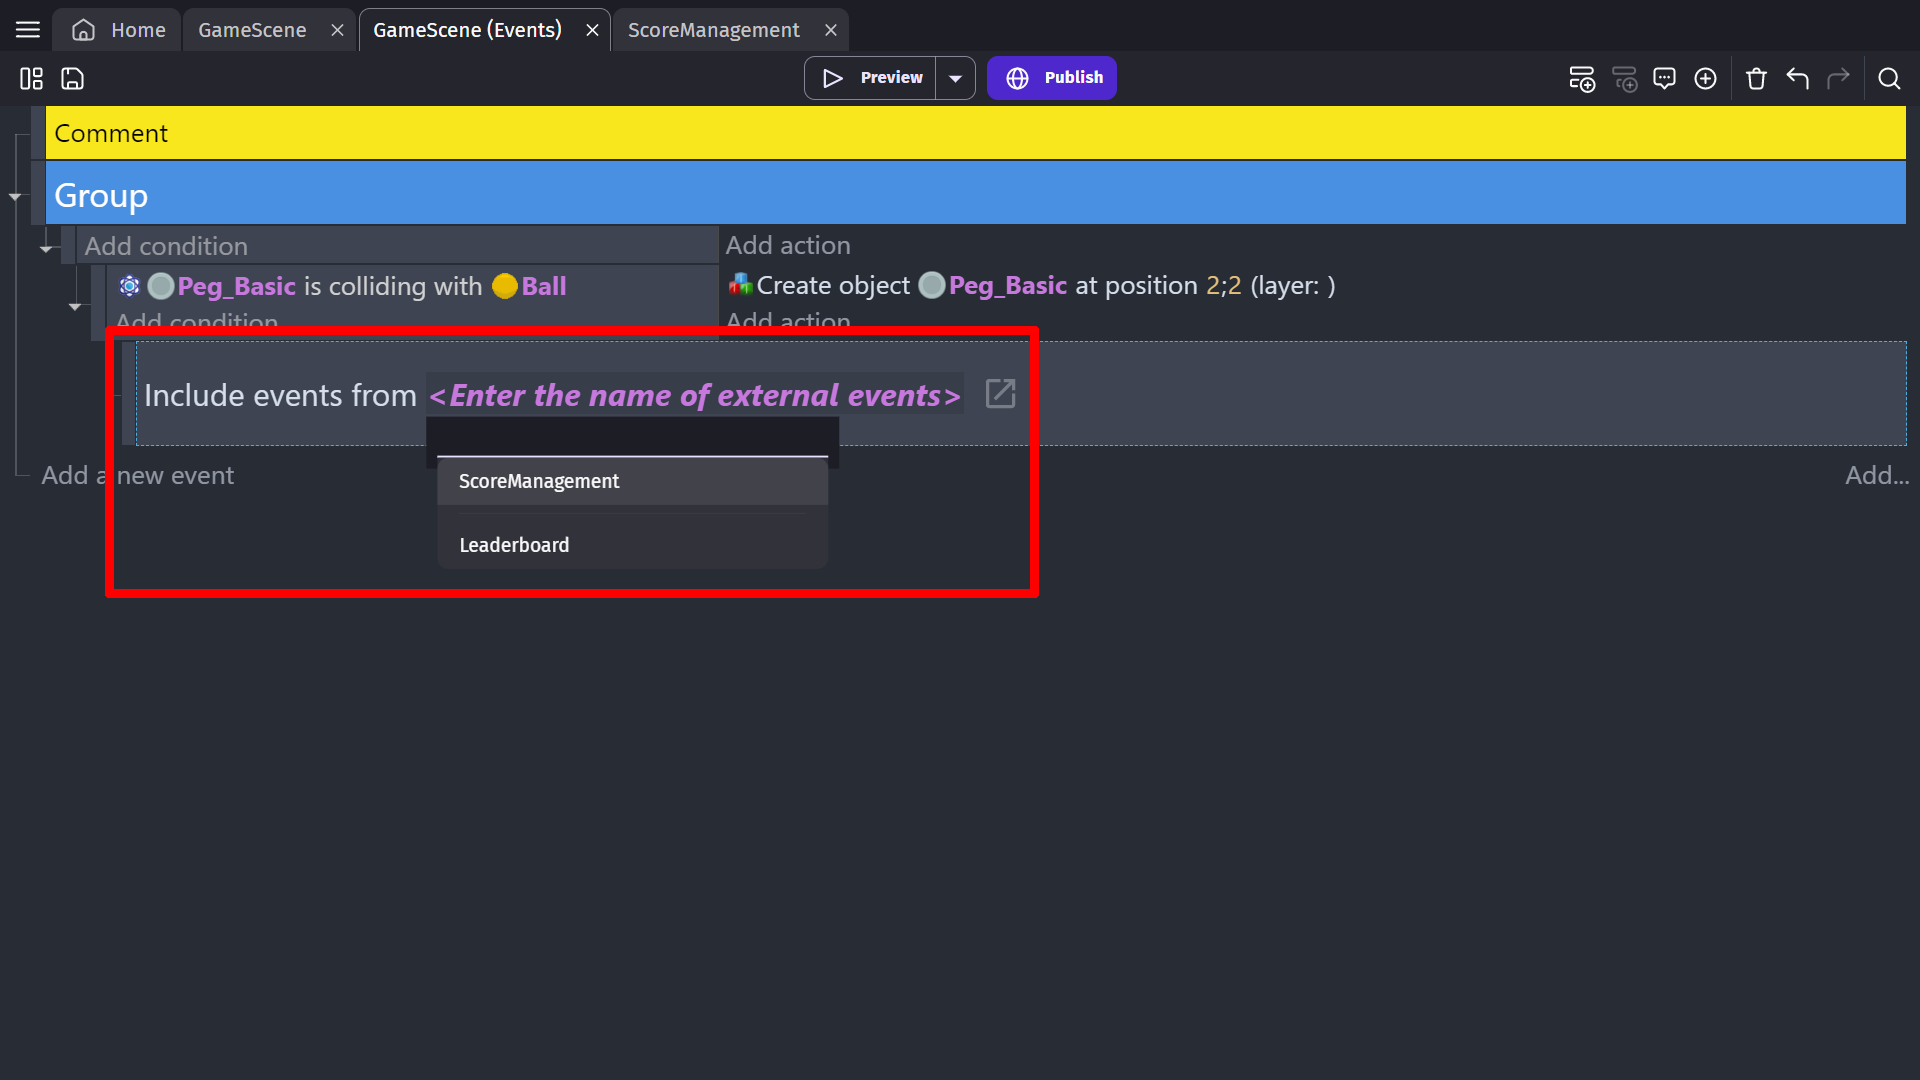This screenshot has width=1920, height=1080.
Task: Switch to GameScene tab
Action: coord(251,29)
